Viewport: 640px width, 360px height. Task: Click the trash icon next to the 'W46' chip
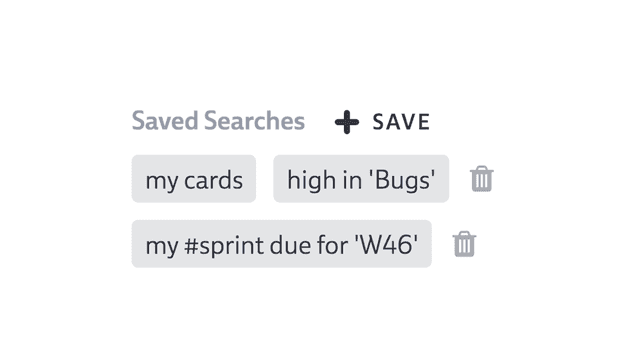(464, 244)
